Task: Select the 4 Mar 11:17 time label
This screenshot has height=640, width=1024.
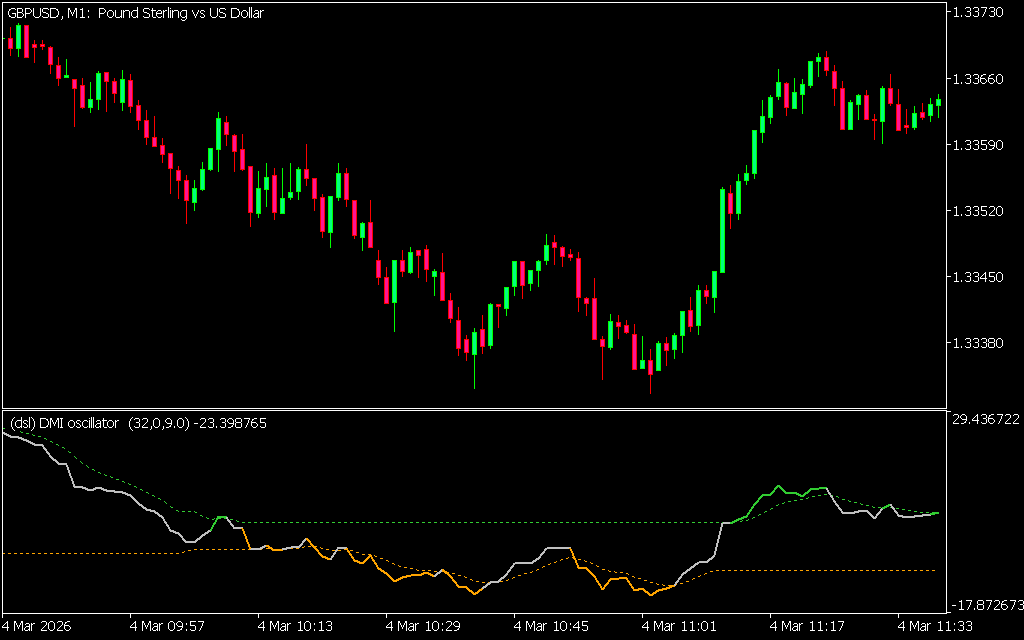Action: pyautogui.click(x=808, y=626)
